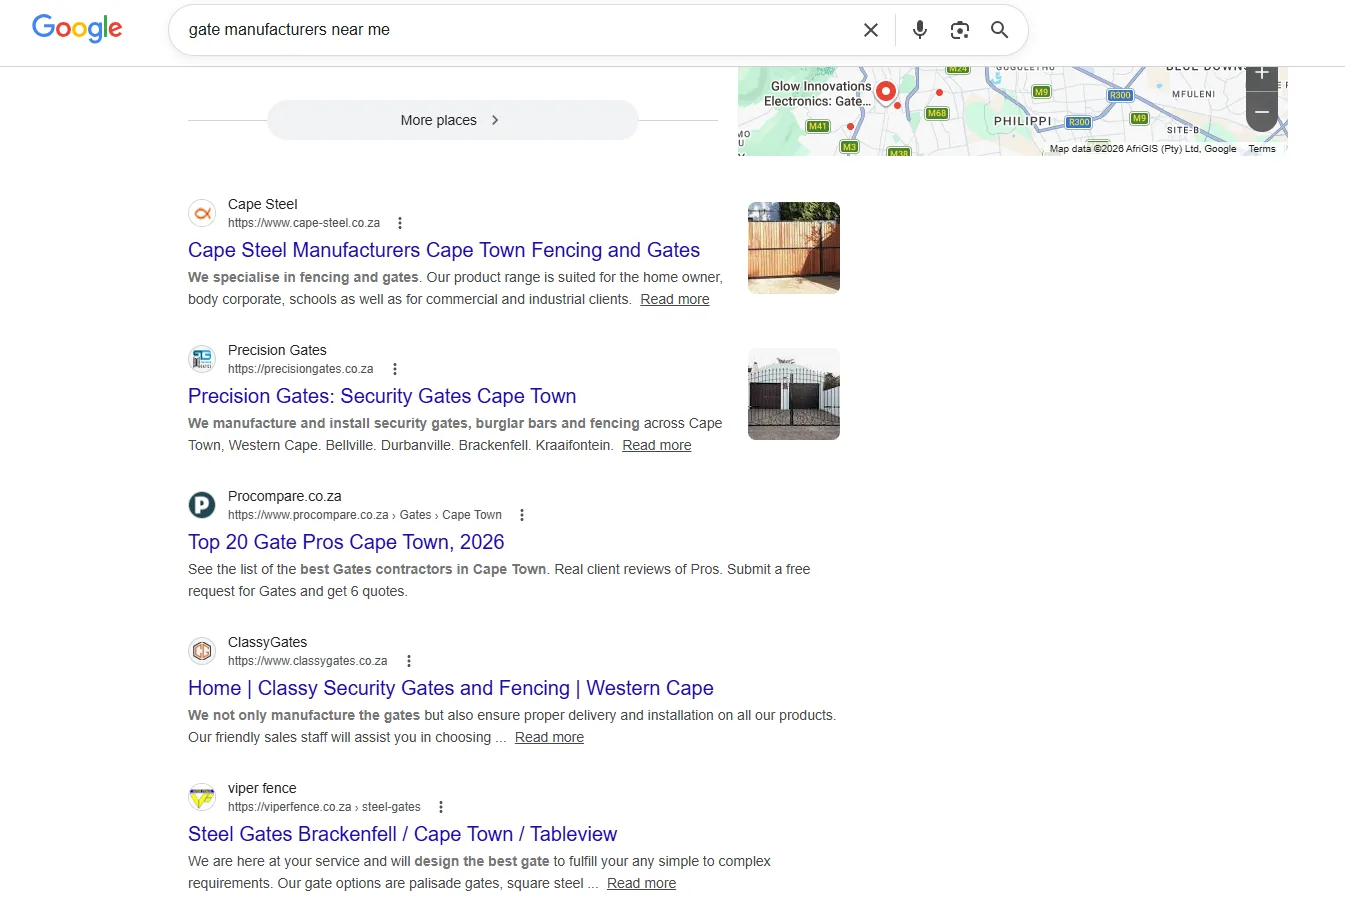Click the classygates.co.za URL
1345x897 pixels.
(308, 661)
